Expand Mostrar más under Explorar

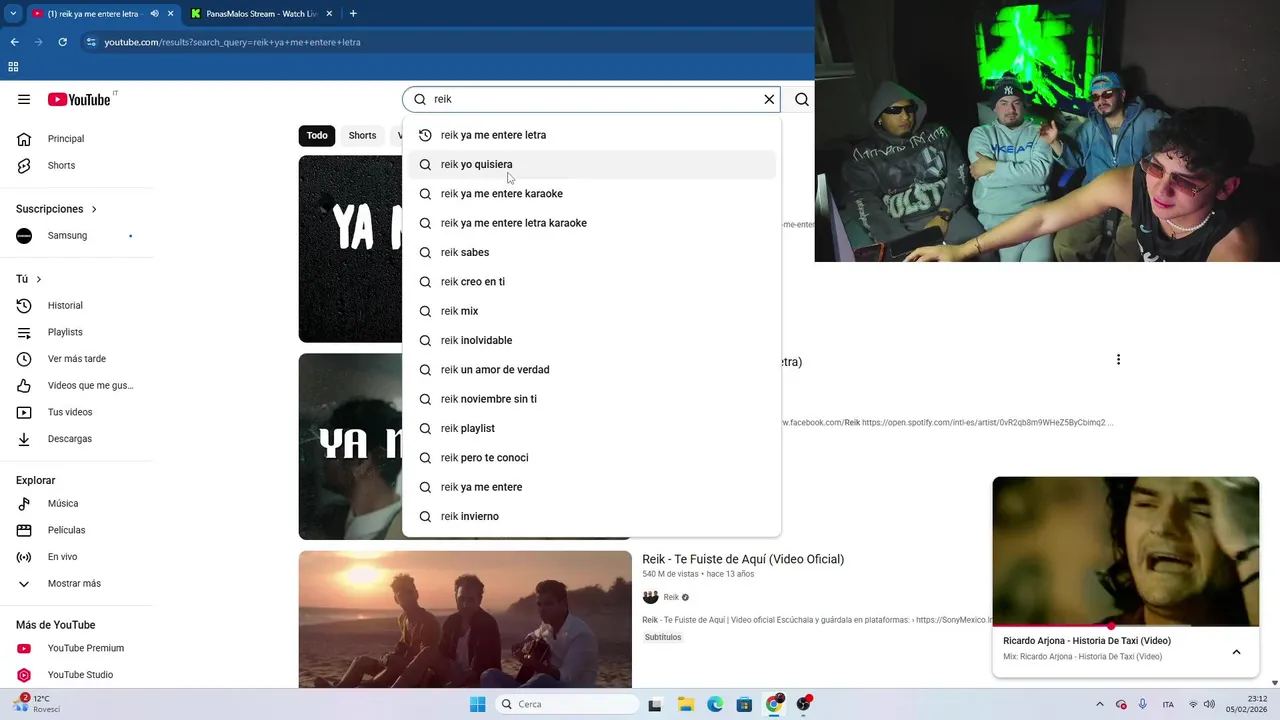point(76,583)
